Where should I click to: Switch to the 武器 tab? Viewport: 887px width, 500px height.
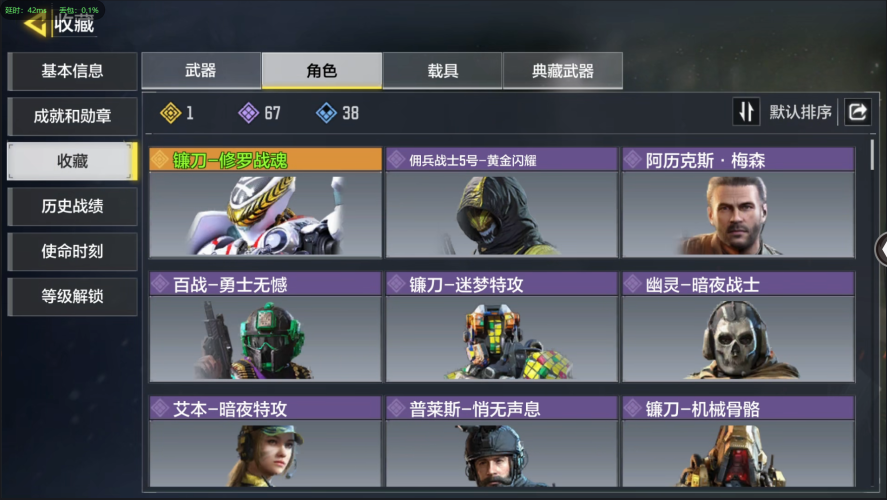(x=201, y=71)
